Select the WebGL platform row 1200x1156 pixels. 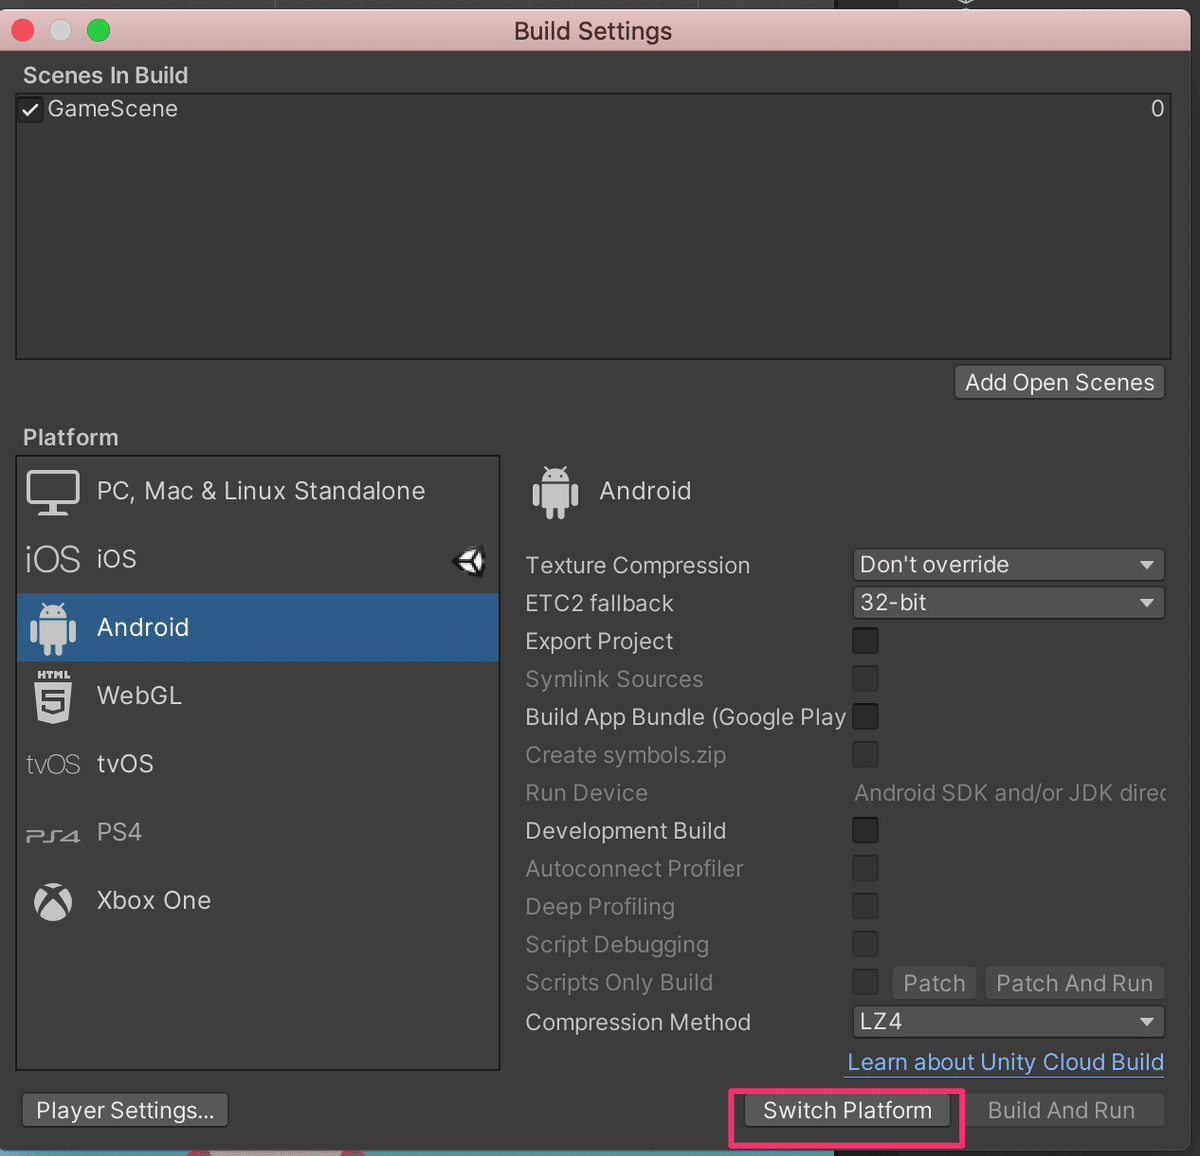[258, 696]
